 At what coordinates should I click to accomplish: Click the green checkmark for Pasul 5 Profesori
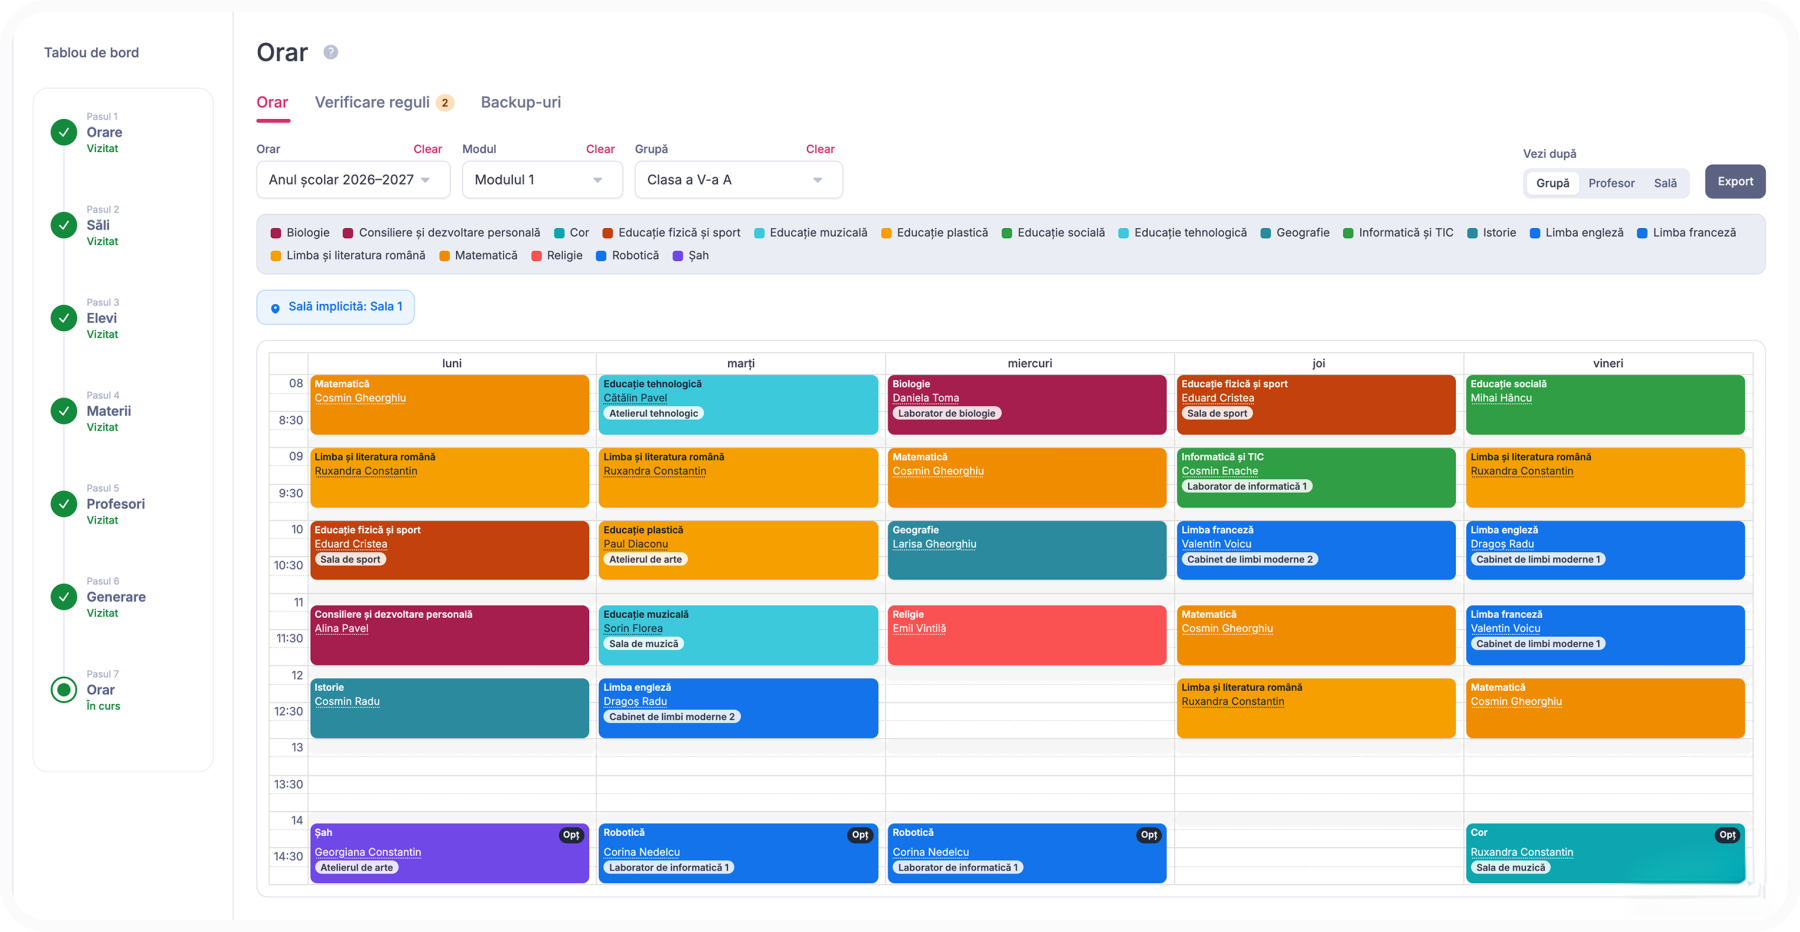[x=64, y=504]
